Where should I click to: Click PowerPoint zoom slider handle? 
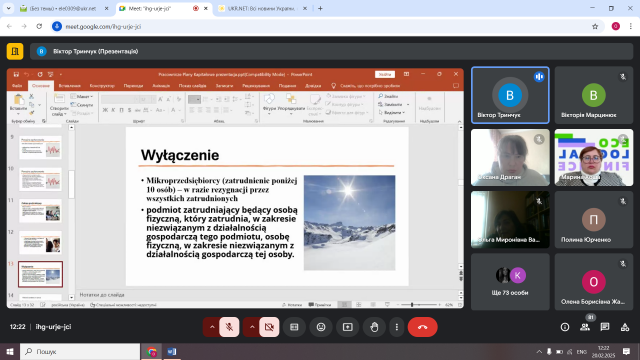pos(412,304)
